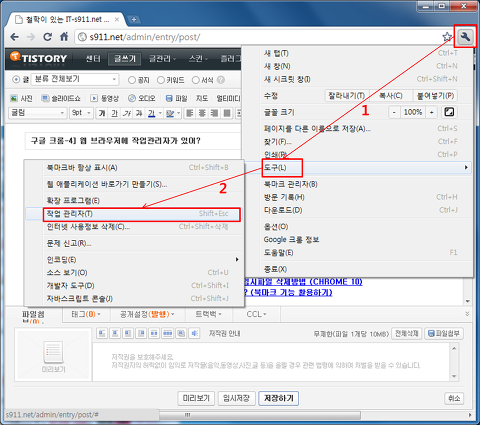The height and width of the screenshot is (425, 480).
Task: Choose 개발자 도구(D) menu item
Action: 135,286
